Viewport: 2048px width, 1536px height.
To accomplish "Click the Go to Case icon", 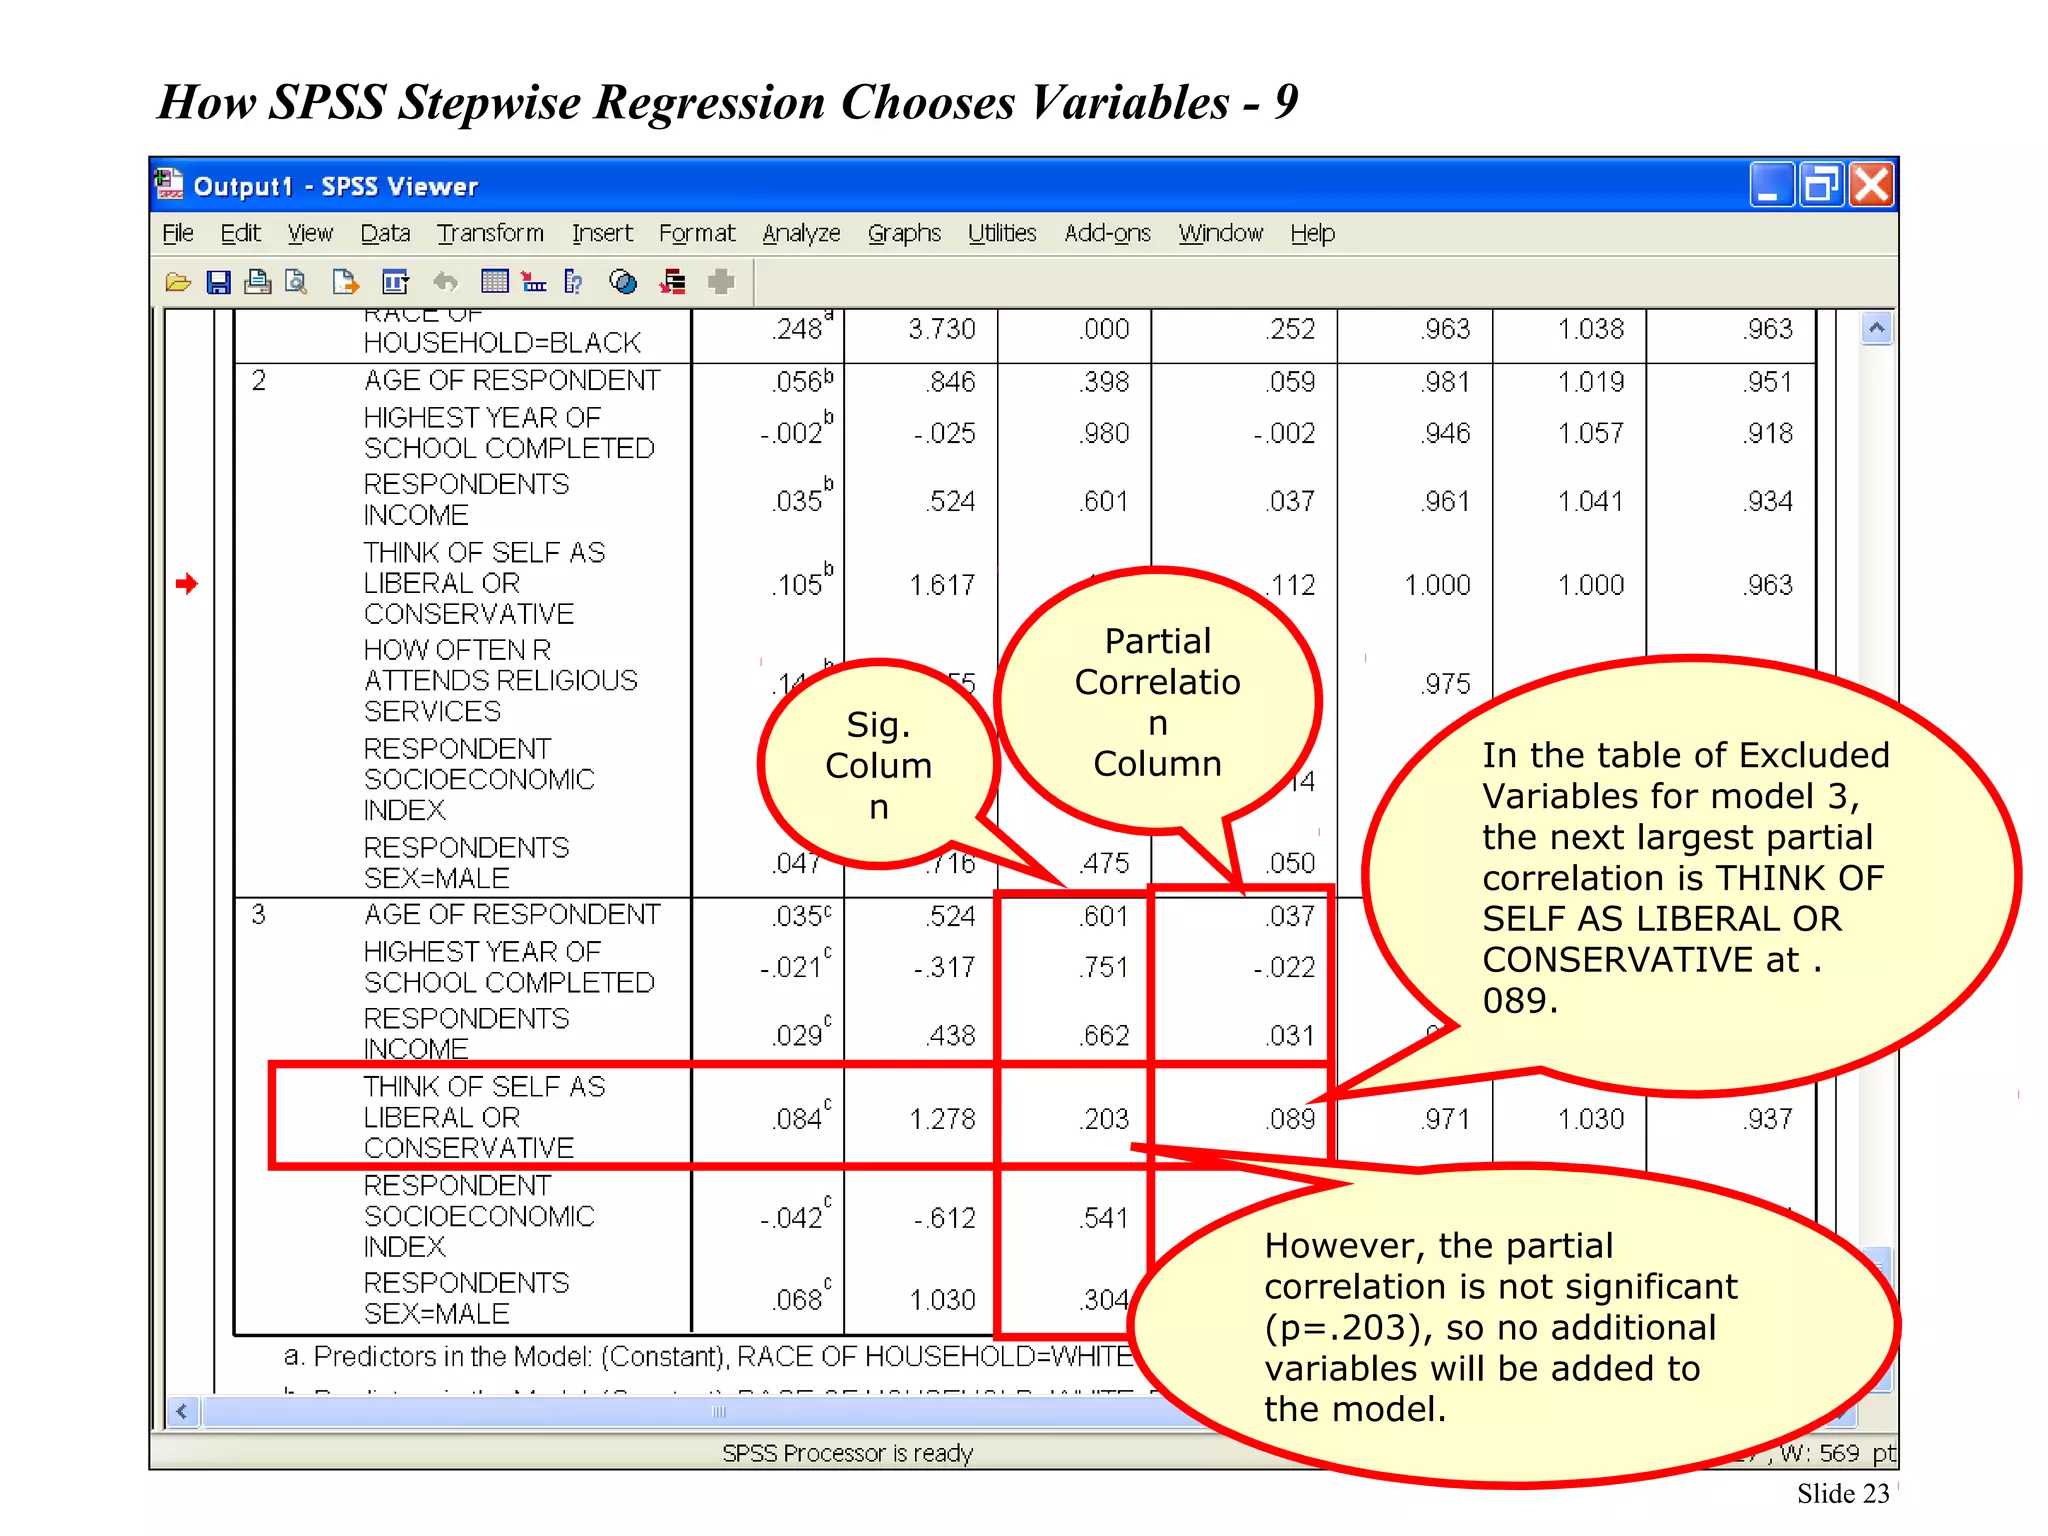I will tap(534, 283).
